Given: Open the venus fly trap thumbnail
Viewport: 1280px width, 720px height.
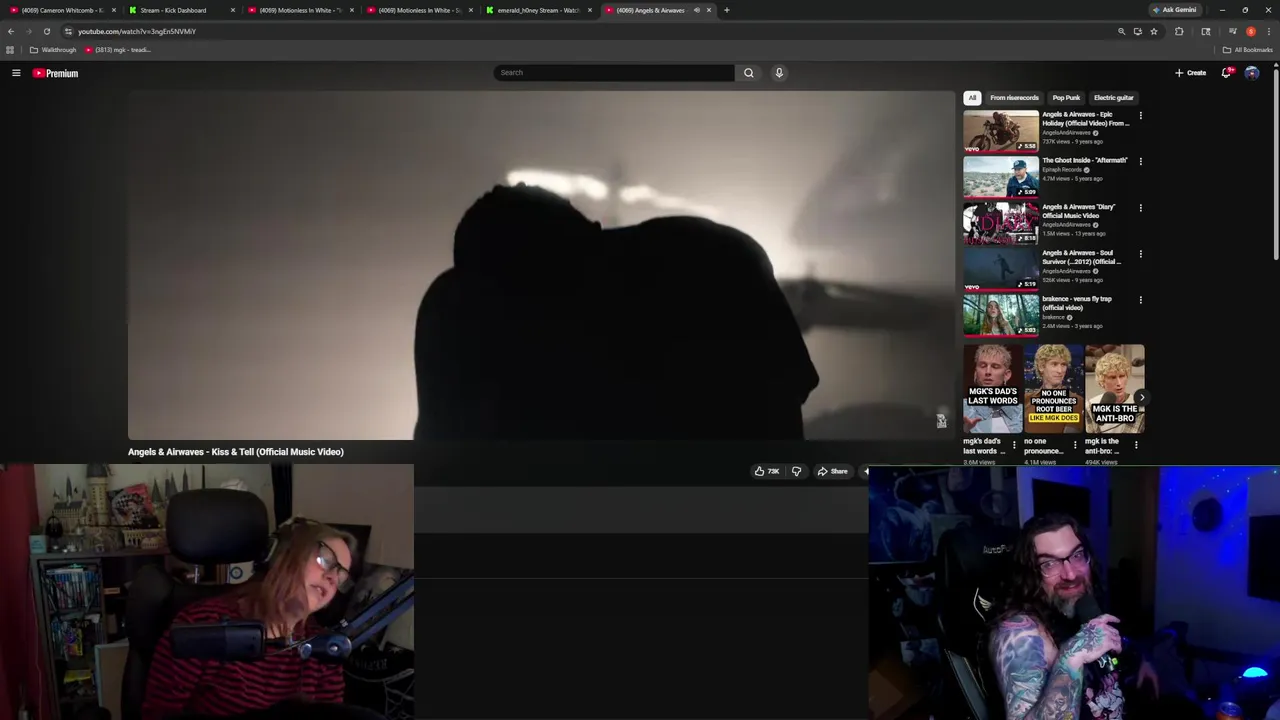Looking at the screenshot, I should coord(1001,315).
